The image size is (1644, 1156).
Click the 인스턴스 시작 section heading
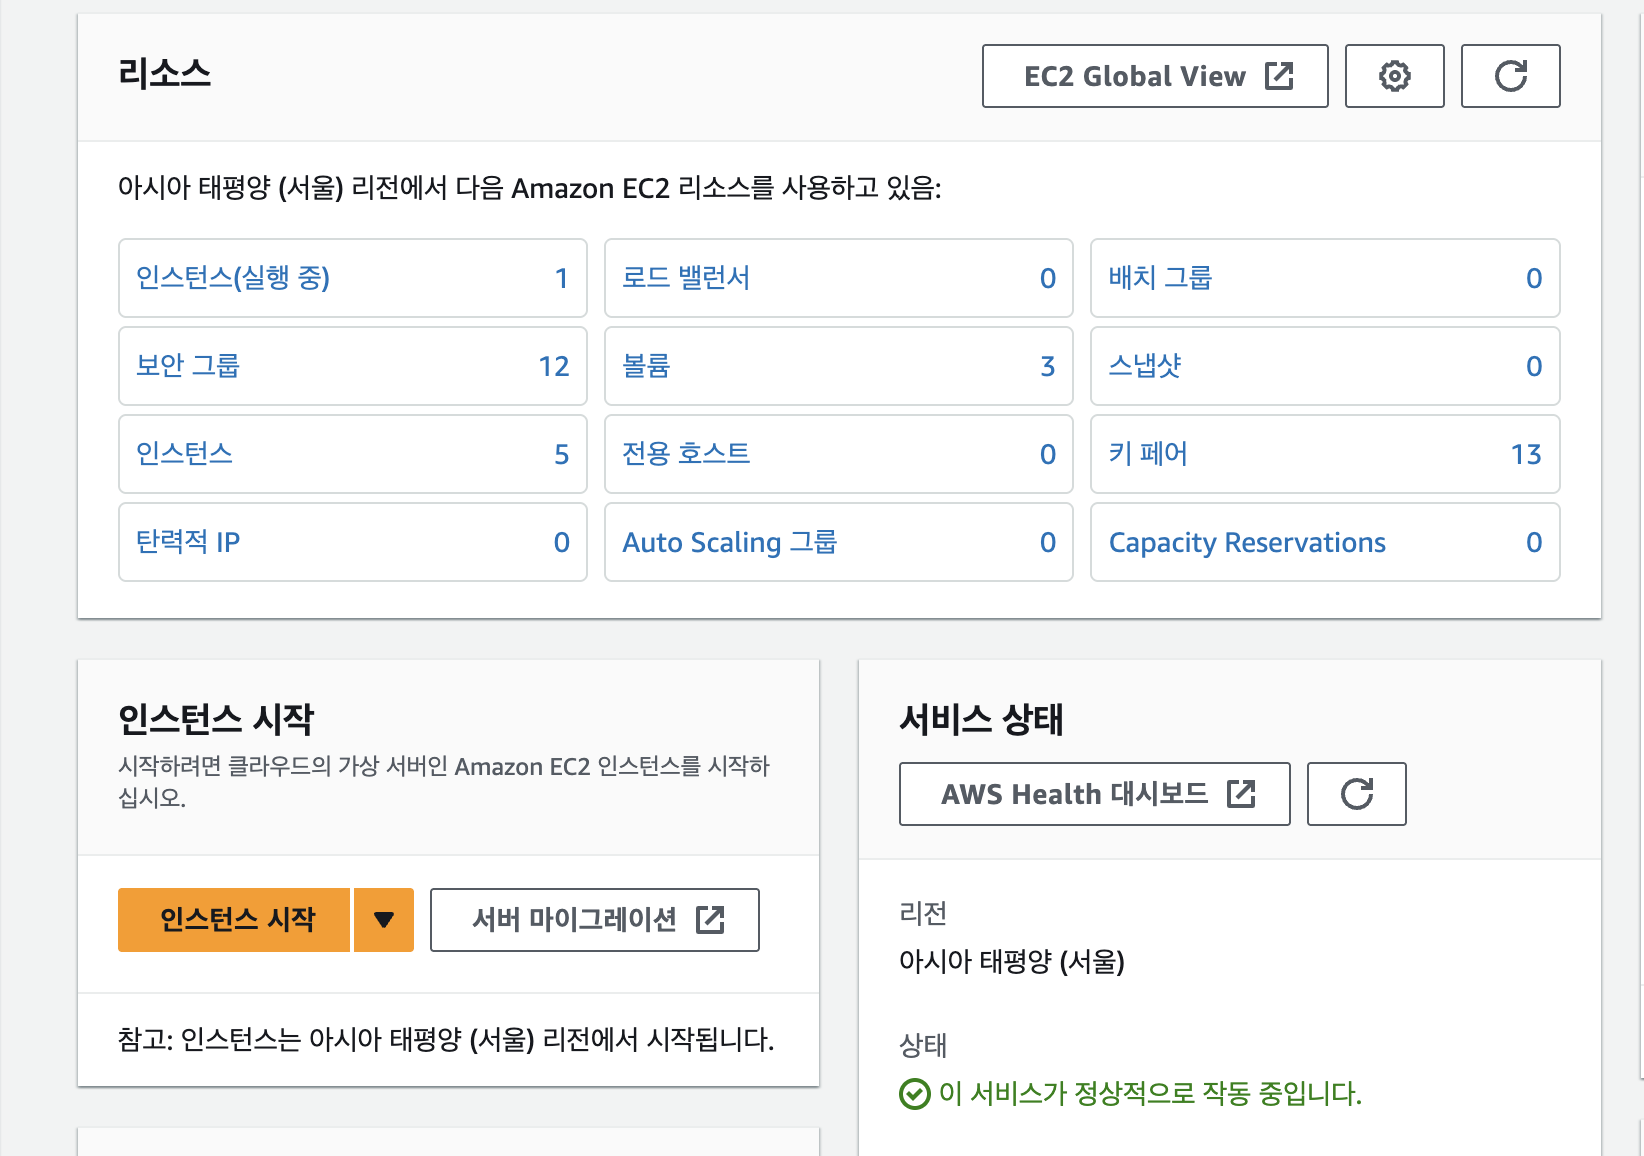click(x=216, y=719)
